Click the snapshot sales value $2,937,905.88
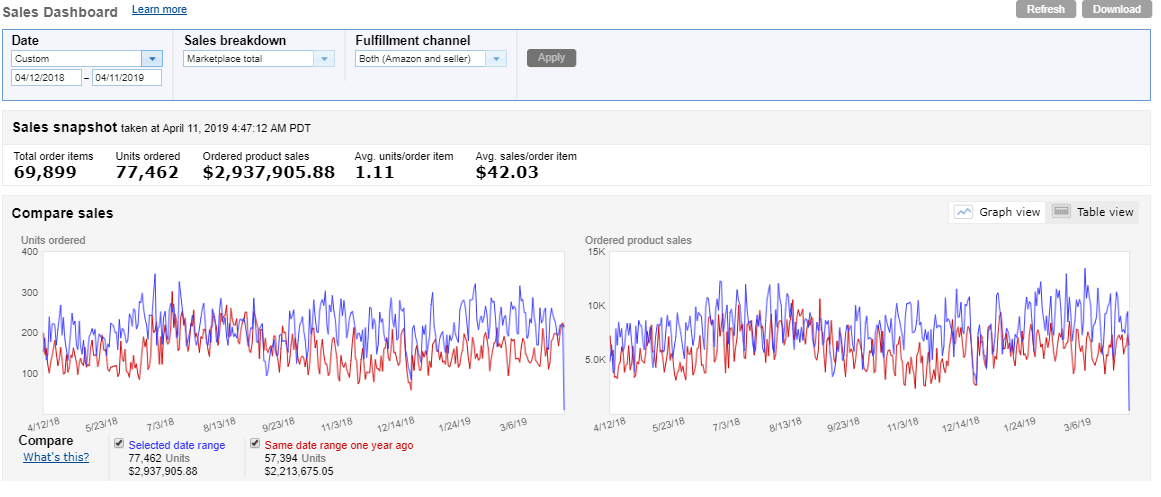The width and height of the screenshot is (1161, 497). pos(269,173)
